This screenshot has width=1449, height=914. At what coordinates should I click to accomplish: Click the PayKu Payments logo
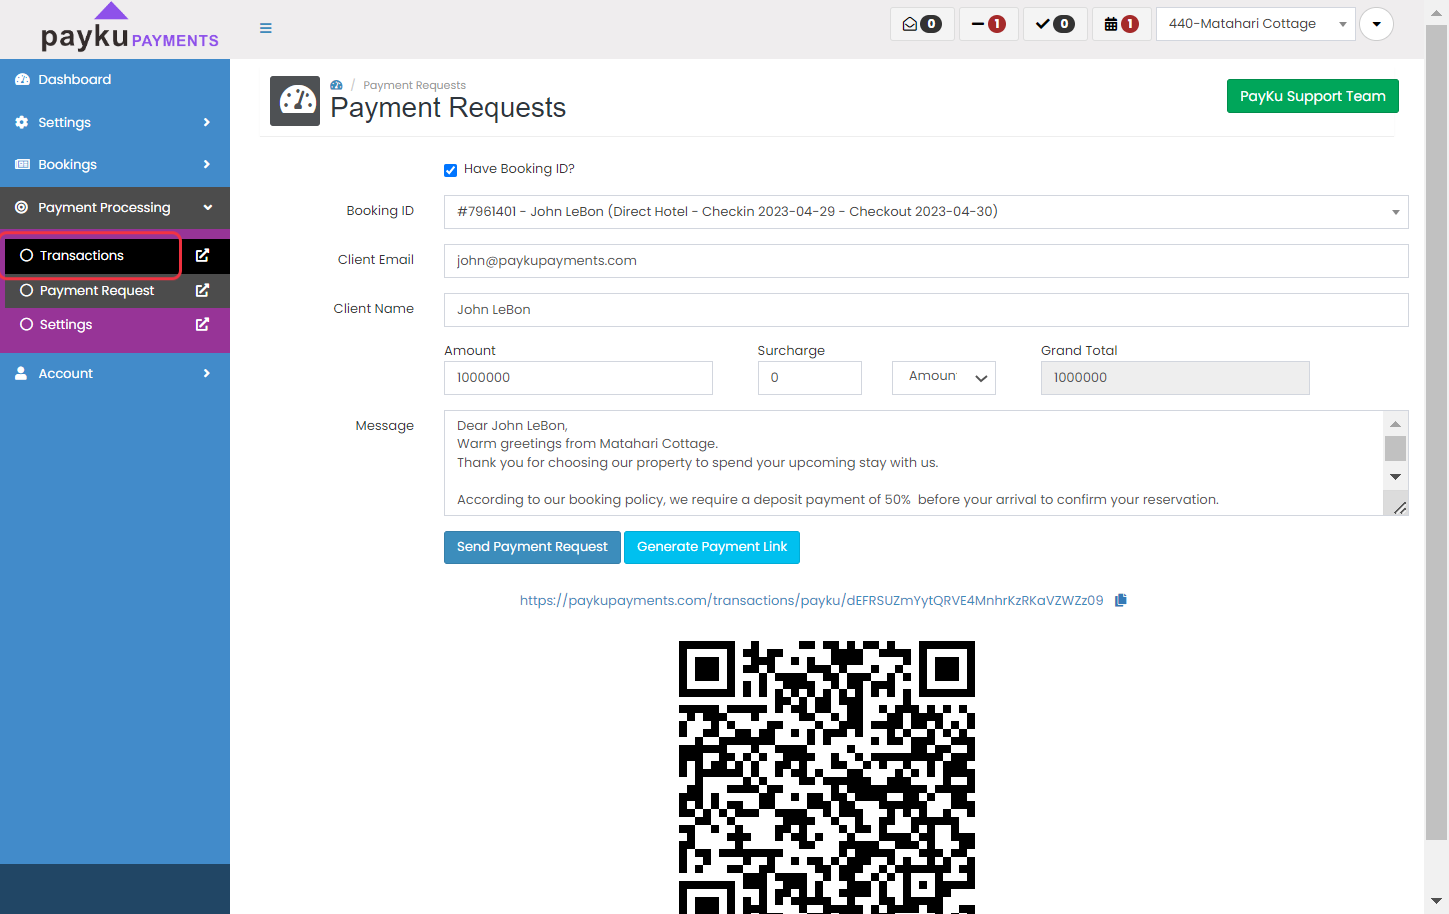129,28
